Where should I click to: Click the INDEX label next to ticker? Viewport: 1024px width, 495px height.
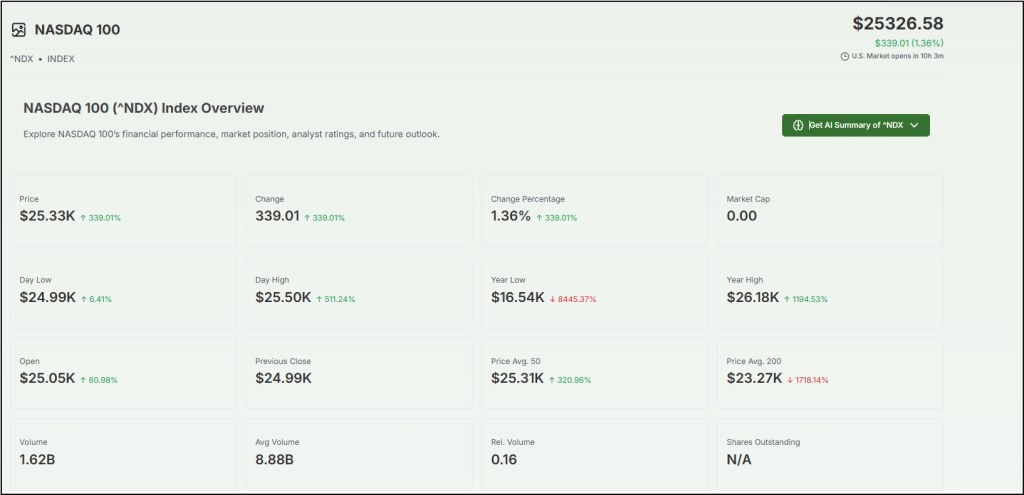click(61, 59)
